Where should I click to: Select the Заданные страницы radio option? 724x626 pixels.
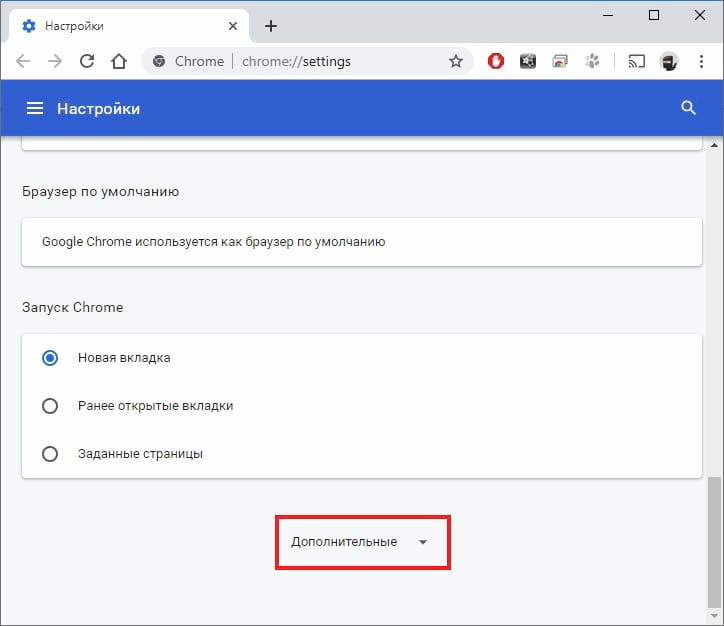[x=50, y=454]
